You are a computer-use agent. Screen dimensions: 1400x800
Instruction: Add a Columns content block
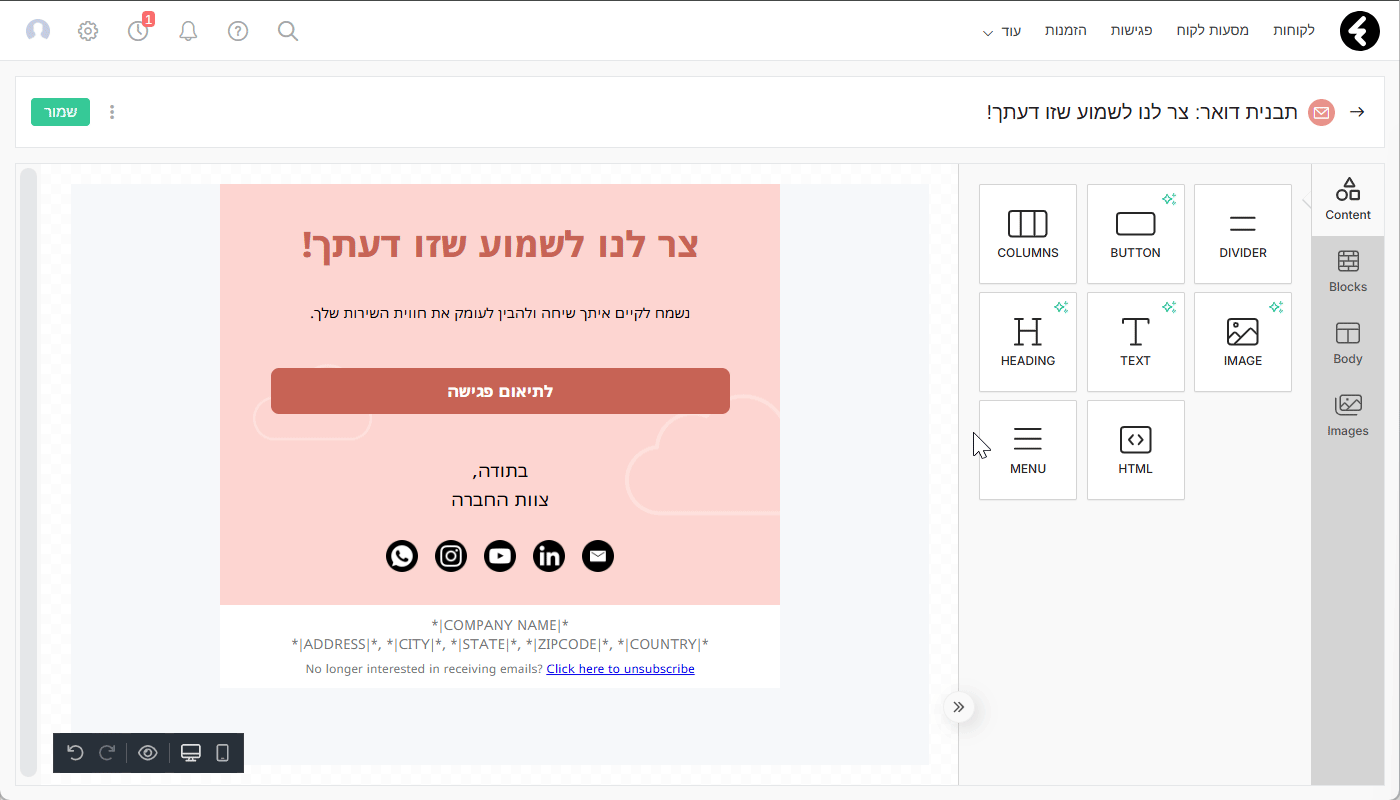point(1028,234)
